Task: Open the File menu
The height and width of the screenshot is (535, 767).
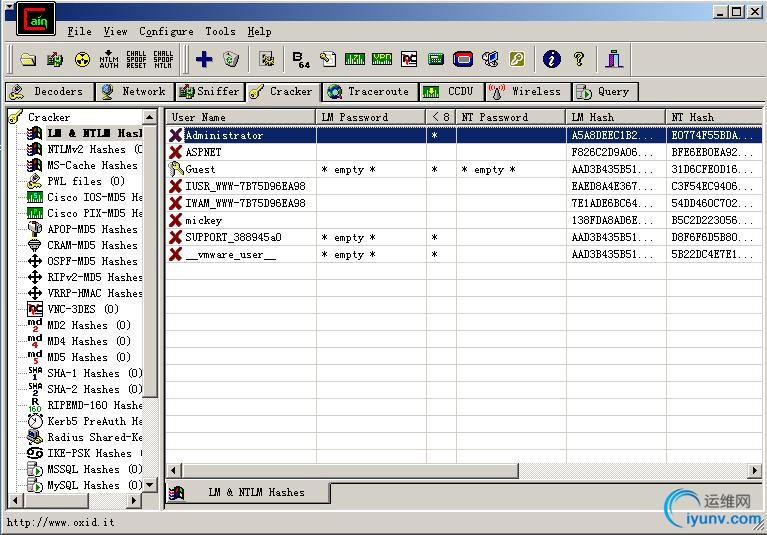Action: click(x=79, y=31)
